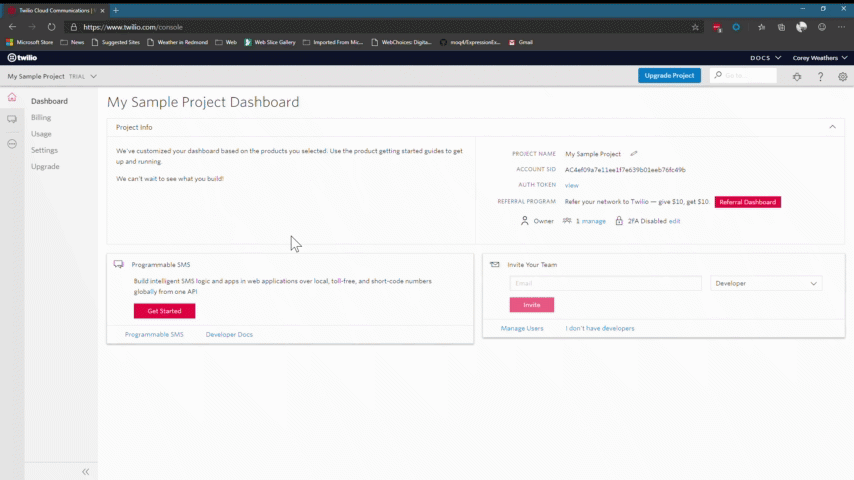The image size is (854, 480).
Task: Open the help question mark icon
Action: [820, 77]
